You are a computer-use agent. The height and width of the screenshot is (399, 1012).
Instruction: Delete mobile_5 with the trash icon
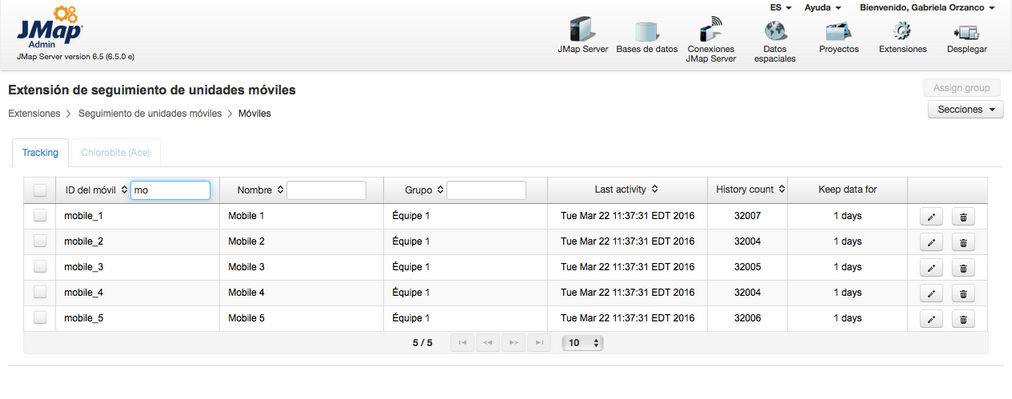coord(963,319)
